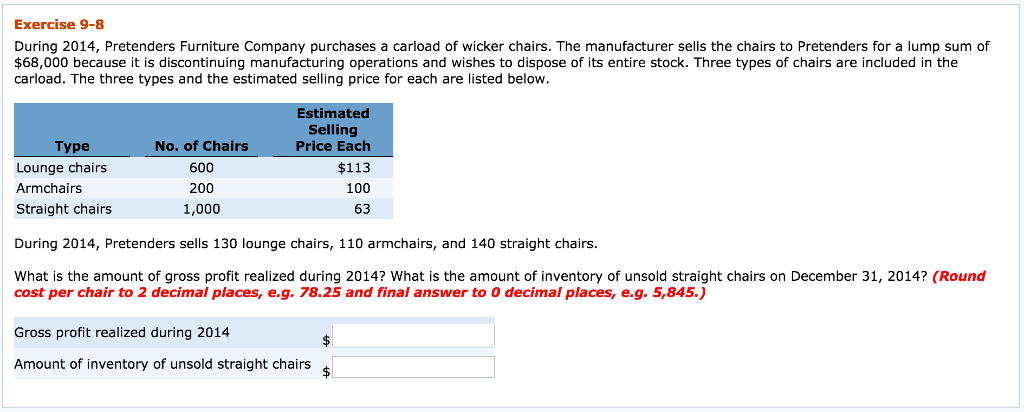
Task: Click the Straight chairs row label
Action: point(64,210)
